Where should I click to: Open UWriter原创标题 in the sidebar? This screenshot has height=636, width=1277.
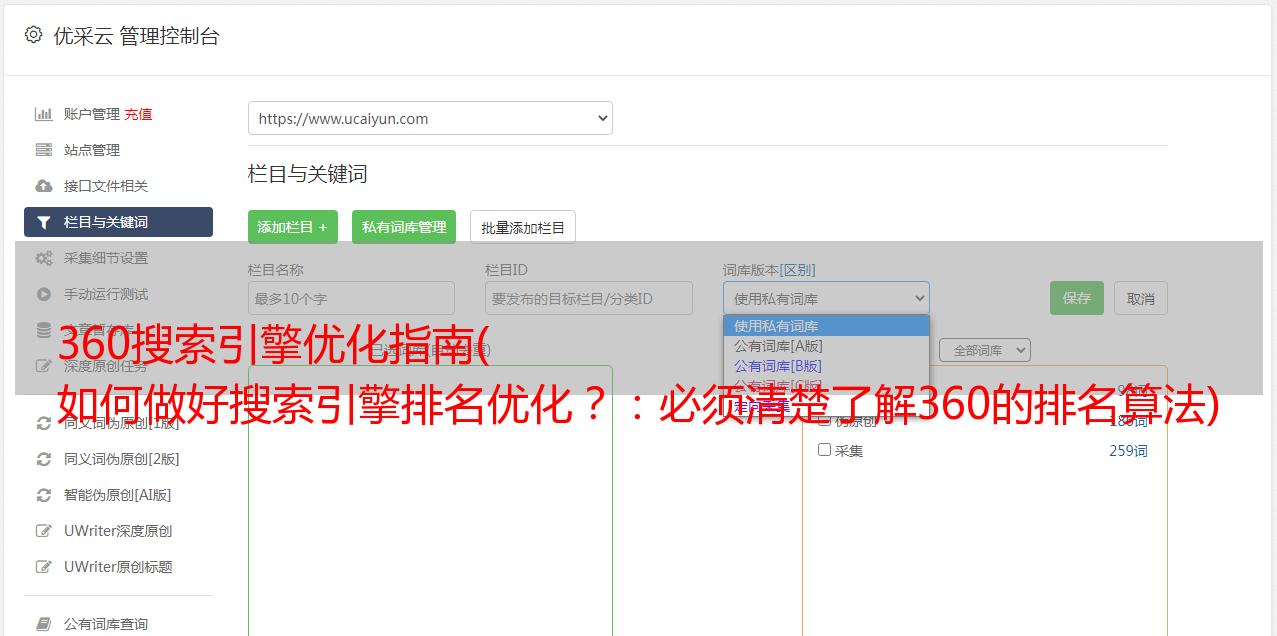tap(118, 567)
